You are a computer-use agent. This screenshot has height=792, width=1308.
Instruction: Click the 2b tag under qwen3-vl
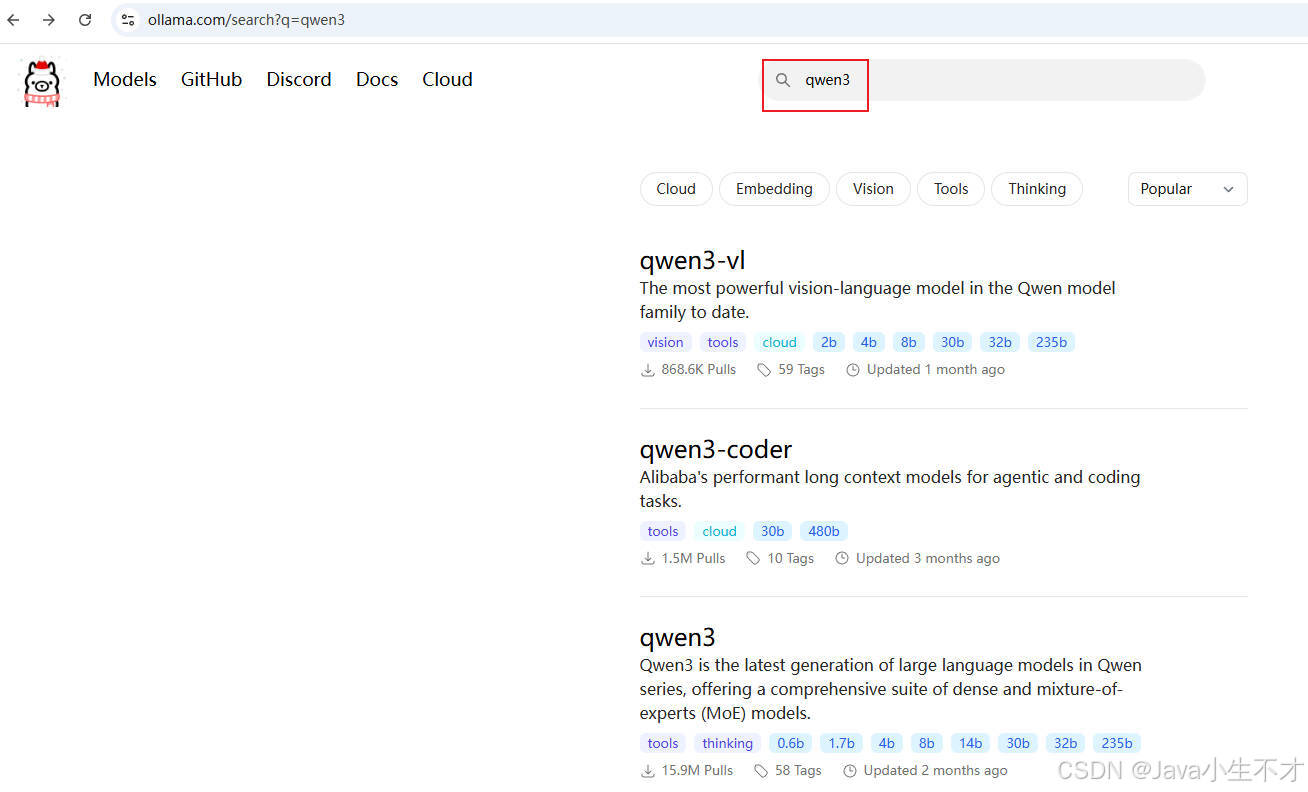829,342
